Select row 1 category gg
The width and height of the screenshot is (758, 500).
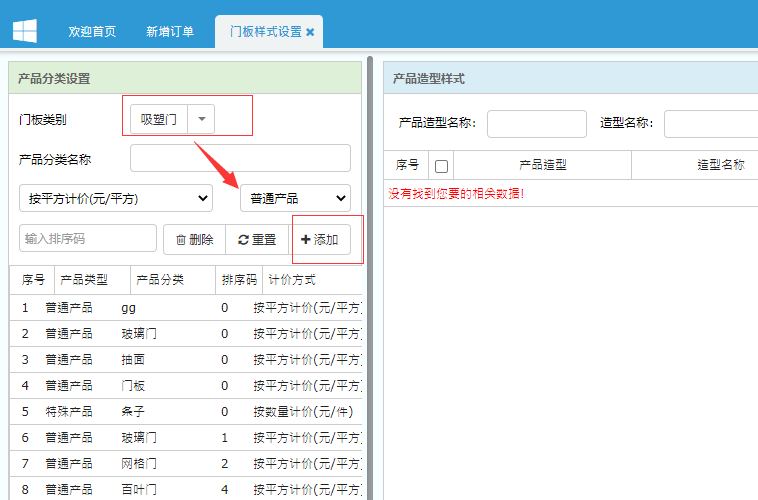186,308
